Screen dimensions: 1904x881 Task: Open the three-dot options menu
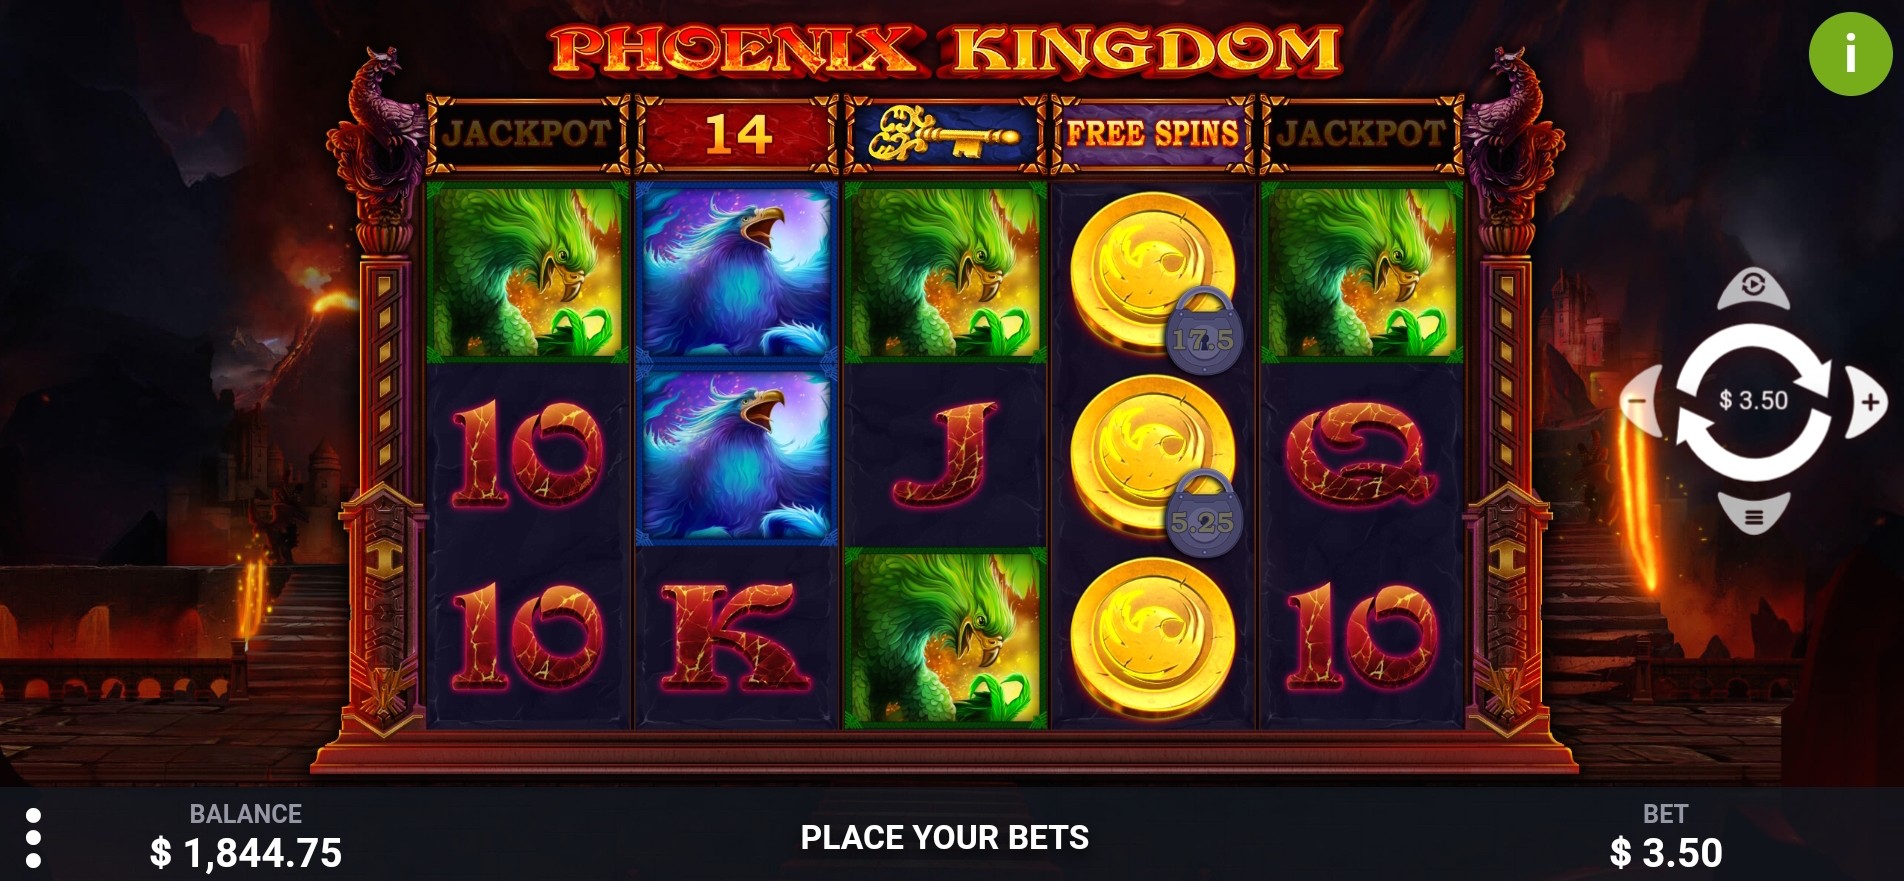pyautogui.click(x=33, y=838)
